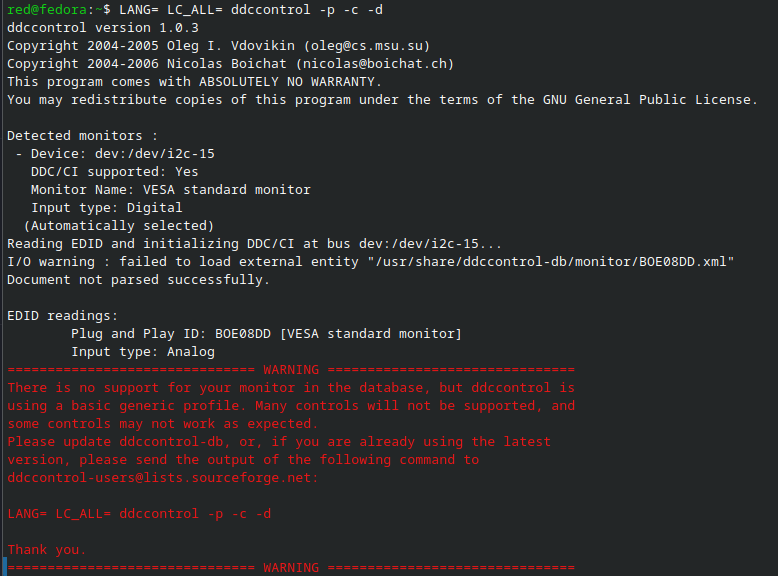Click the "Input type: Digital" line
The width and height of the screenshot is (778, 576).
click(x=106, y=207)
